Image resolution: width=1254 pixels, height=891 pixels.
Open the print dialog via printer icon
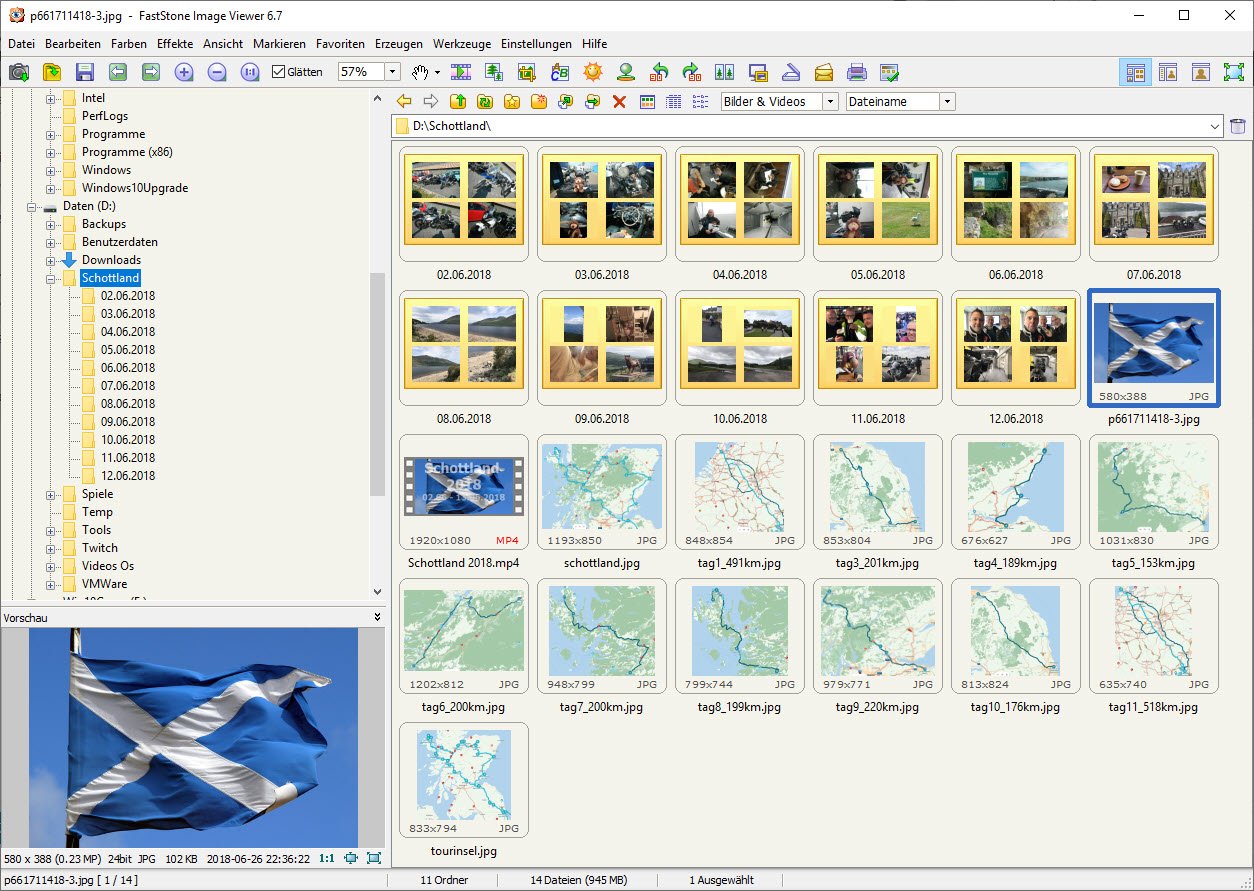point(856,72)
